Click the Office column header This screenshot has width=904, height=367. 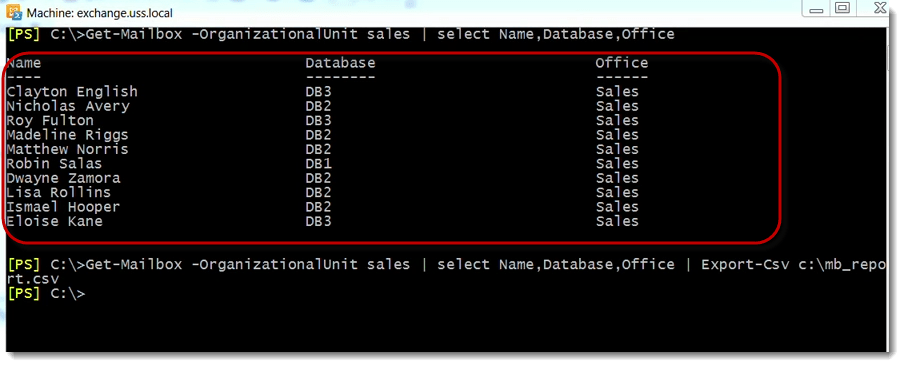[622, 63]
